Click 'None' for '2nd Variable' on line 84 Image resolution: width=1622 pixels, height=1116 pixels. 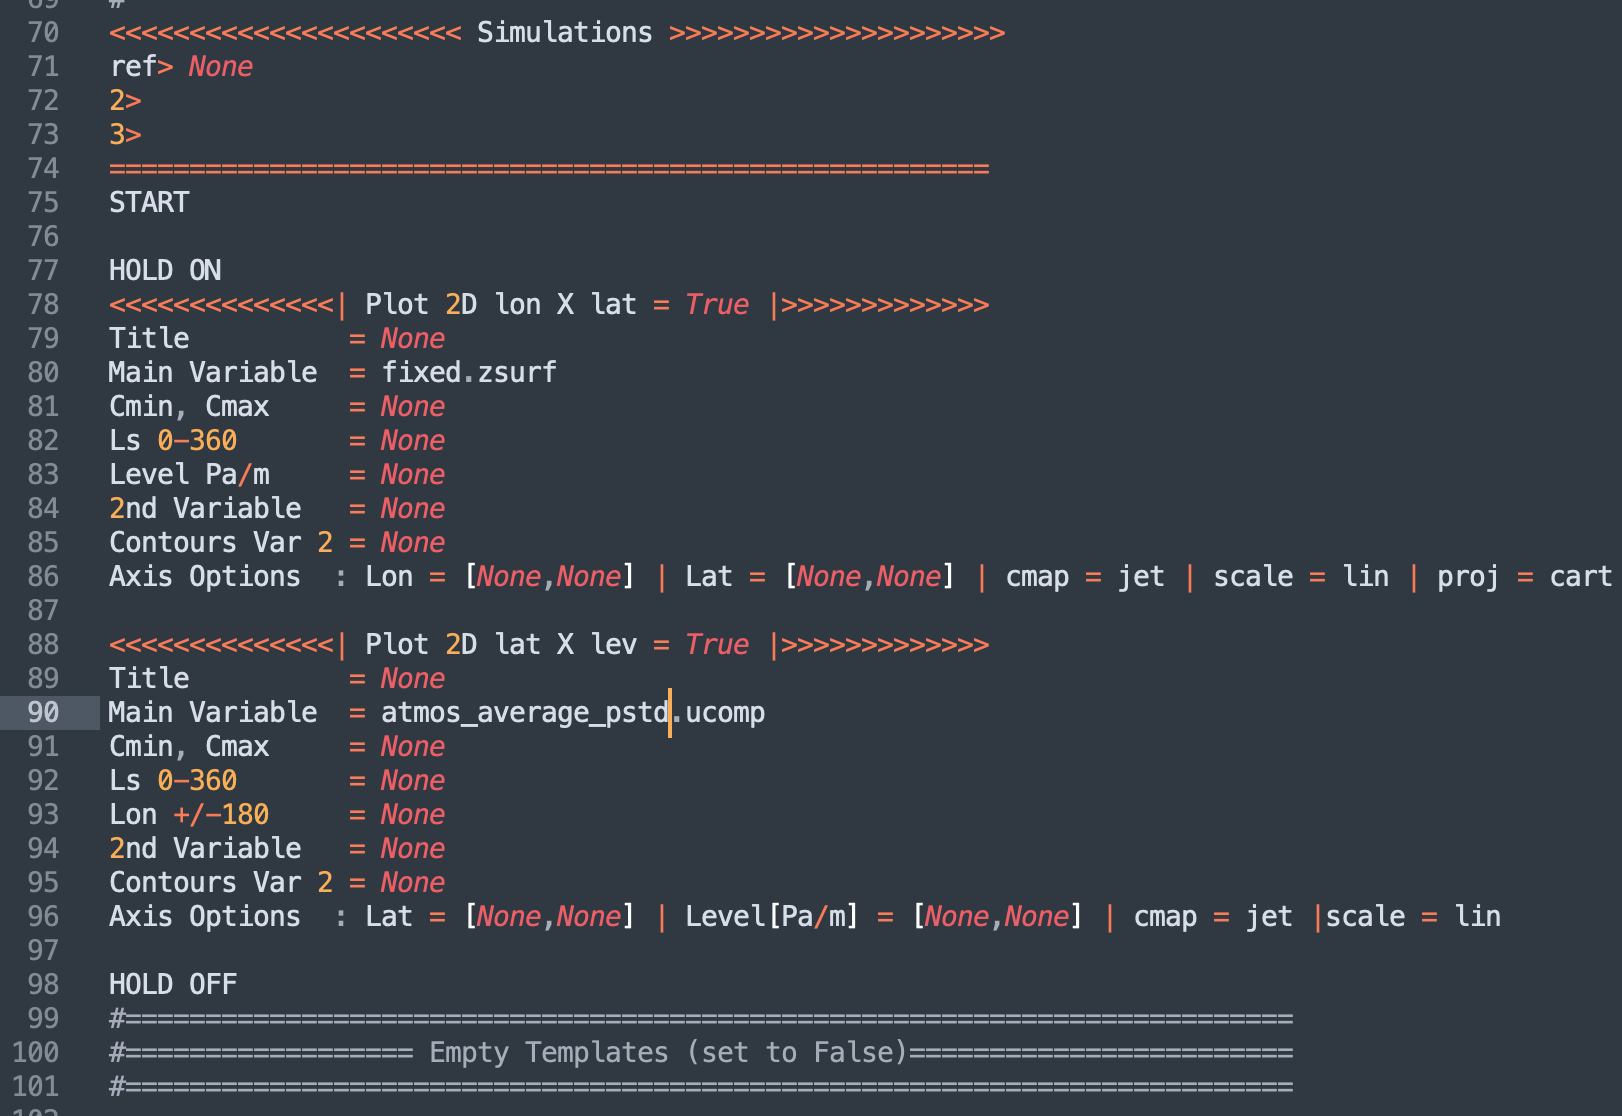click(413, 509)
